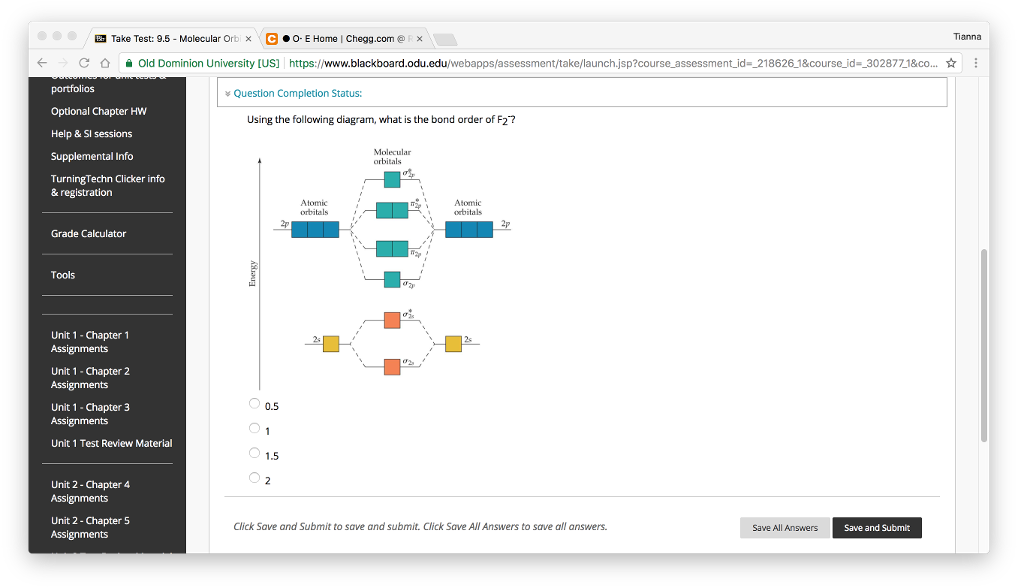Image resolution: width=1017 pixels, height=587 pixels.
Task: Expand Question Completion Status section
Action: tap(296, 93)
